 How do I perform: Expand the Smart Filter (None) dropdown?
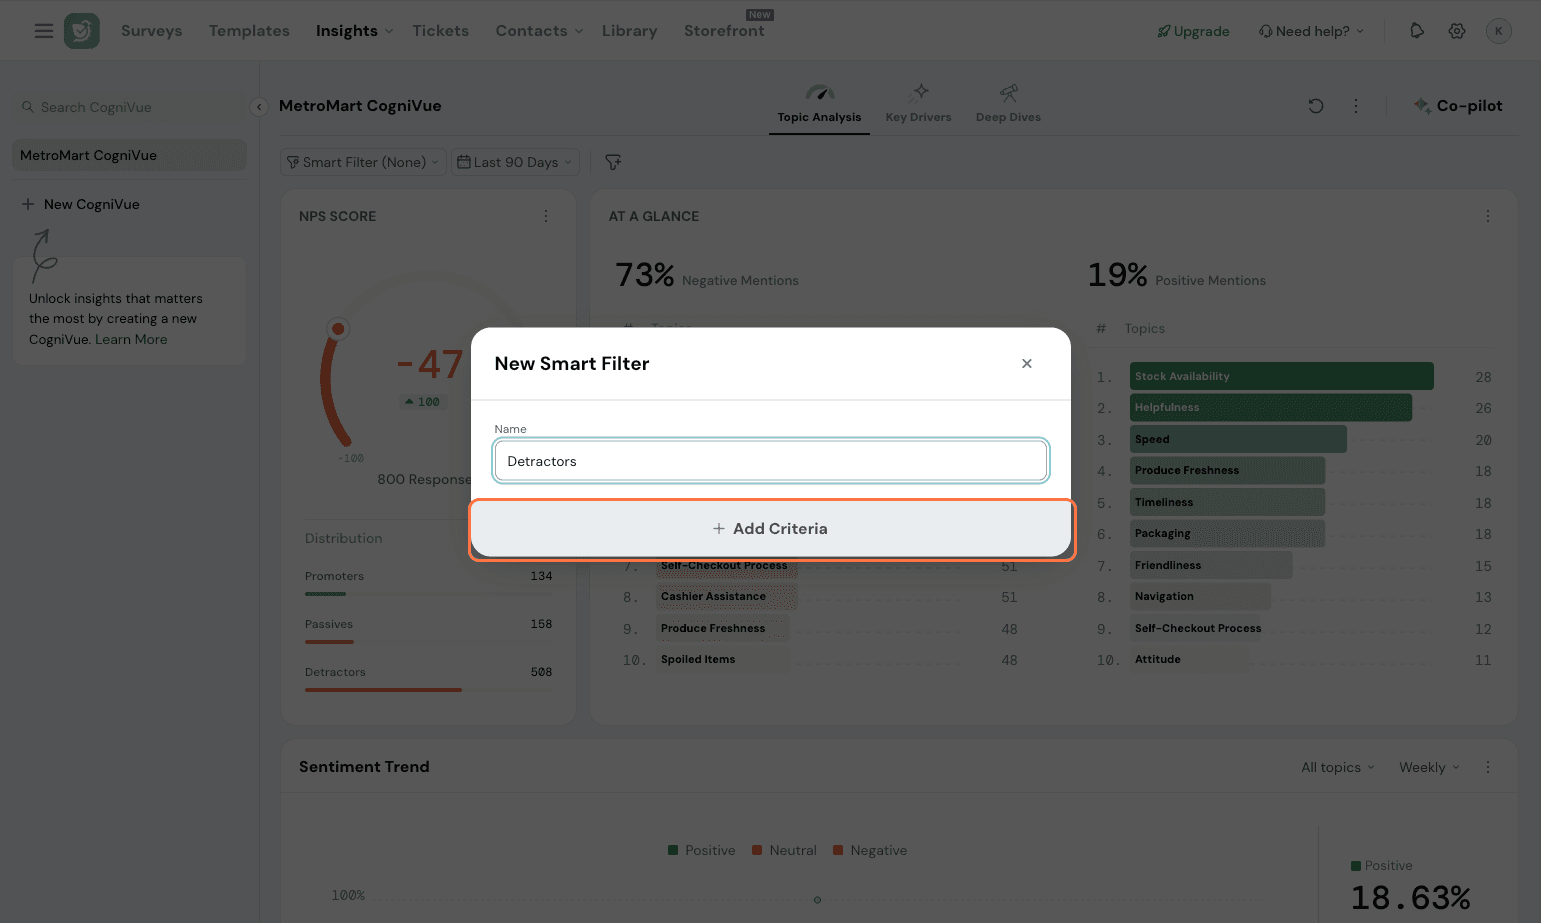pyautogui.click(x=363, y=162)
